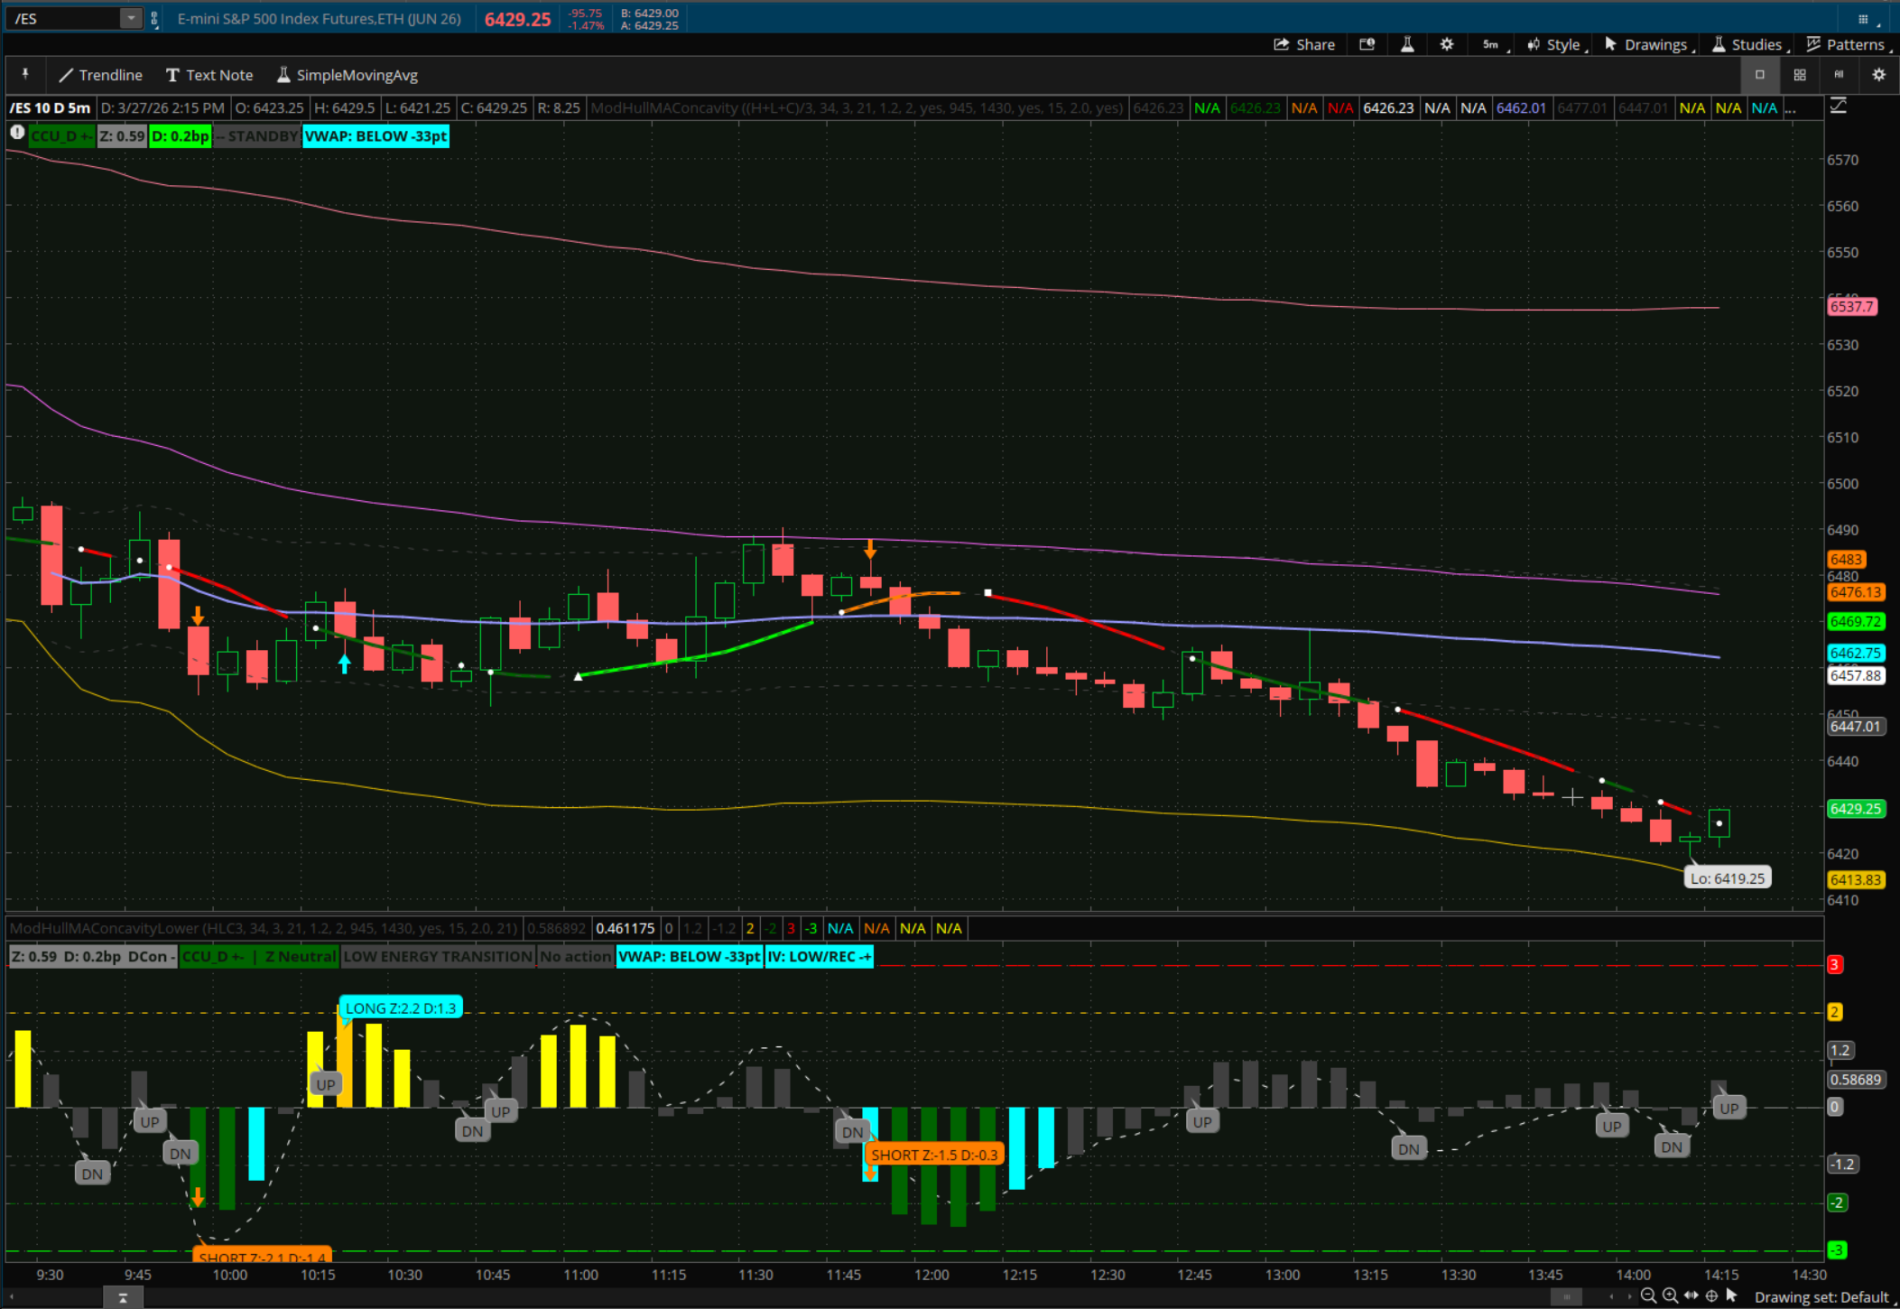Click the symbol link chain icon

[x=154, y=19]
